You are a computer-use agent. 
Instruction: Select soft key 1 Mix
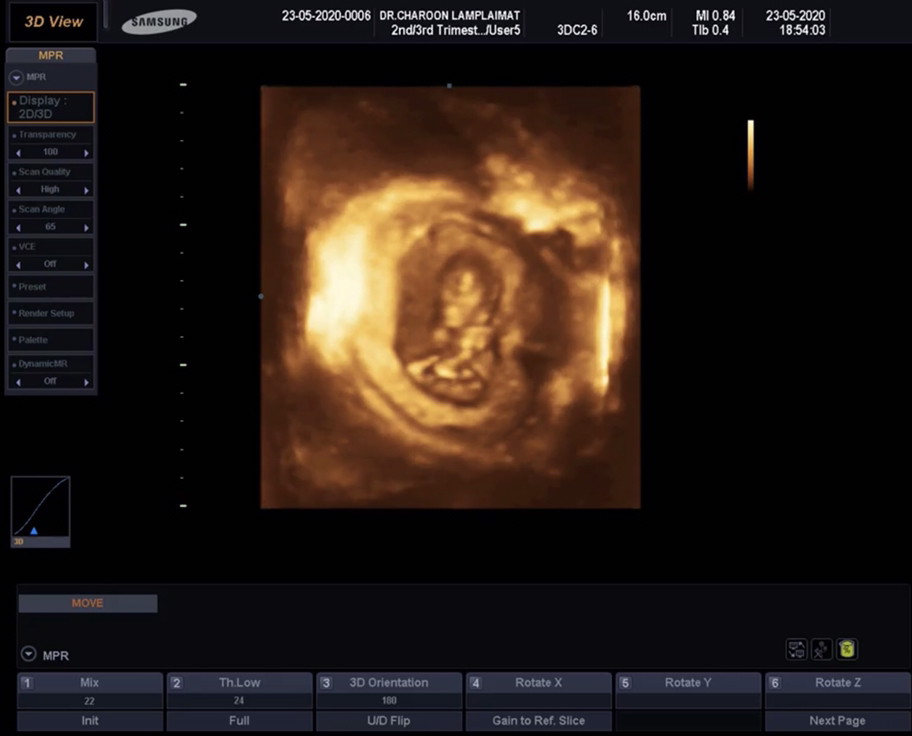[90, 682]
